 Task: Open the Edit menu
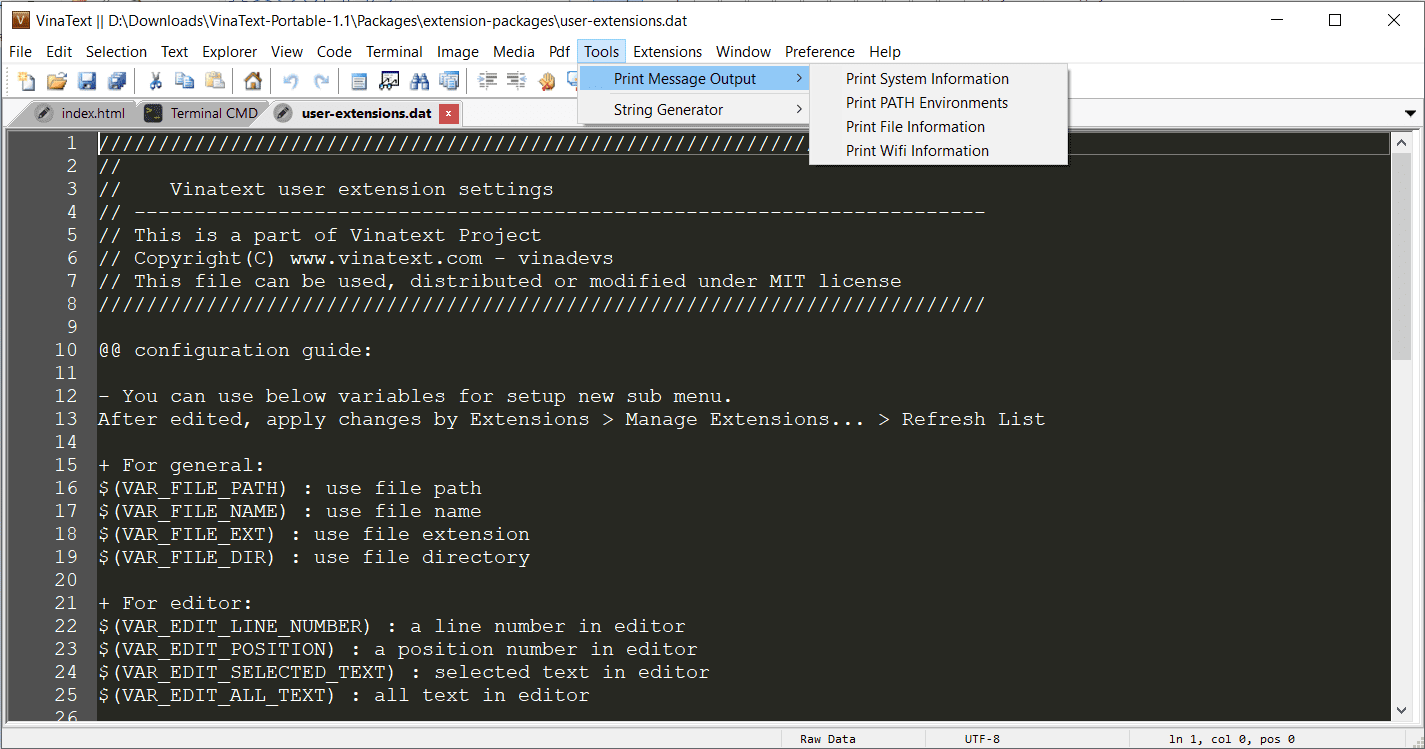pyautogui.click(x=59, y=52)
